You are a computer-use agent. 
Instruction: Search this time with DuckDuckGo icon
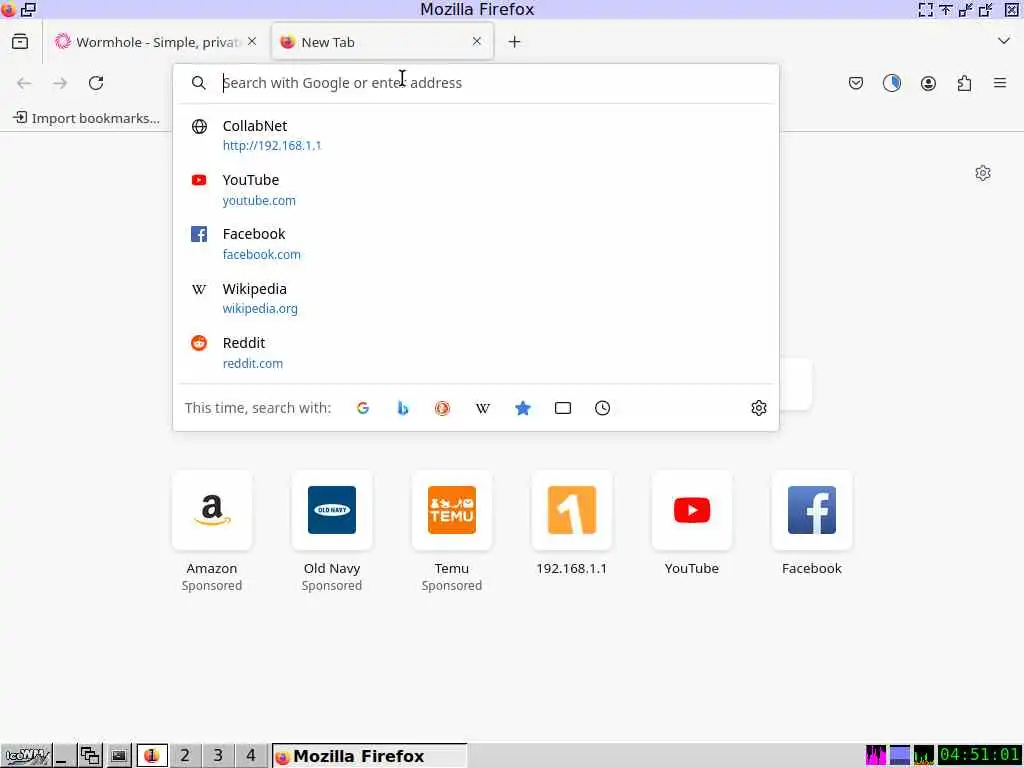point(443,408)
